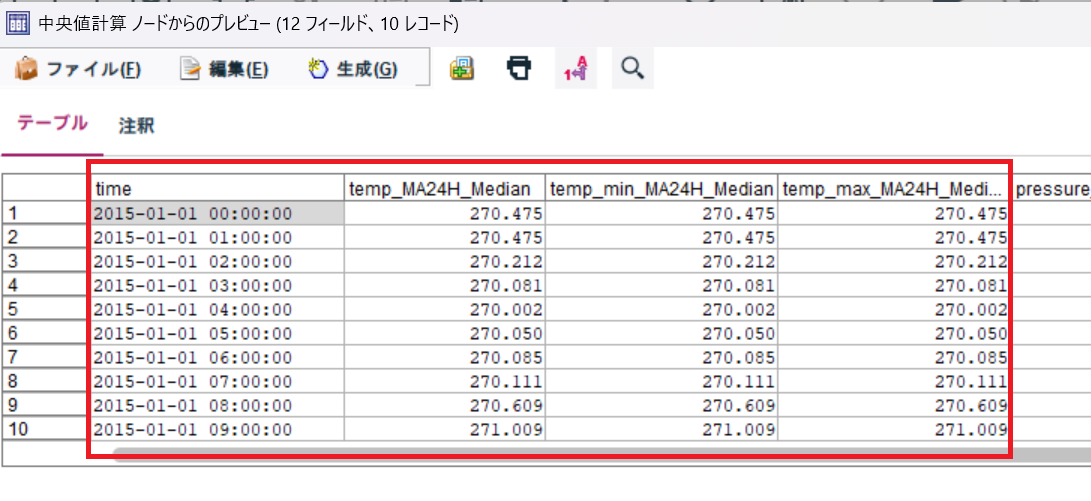Select row header number 9
The image size is (1091, 501).
pyautogui.click(x=47, y=404)
